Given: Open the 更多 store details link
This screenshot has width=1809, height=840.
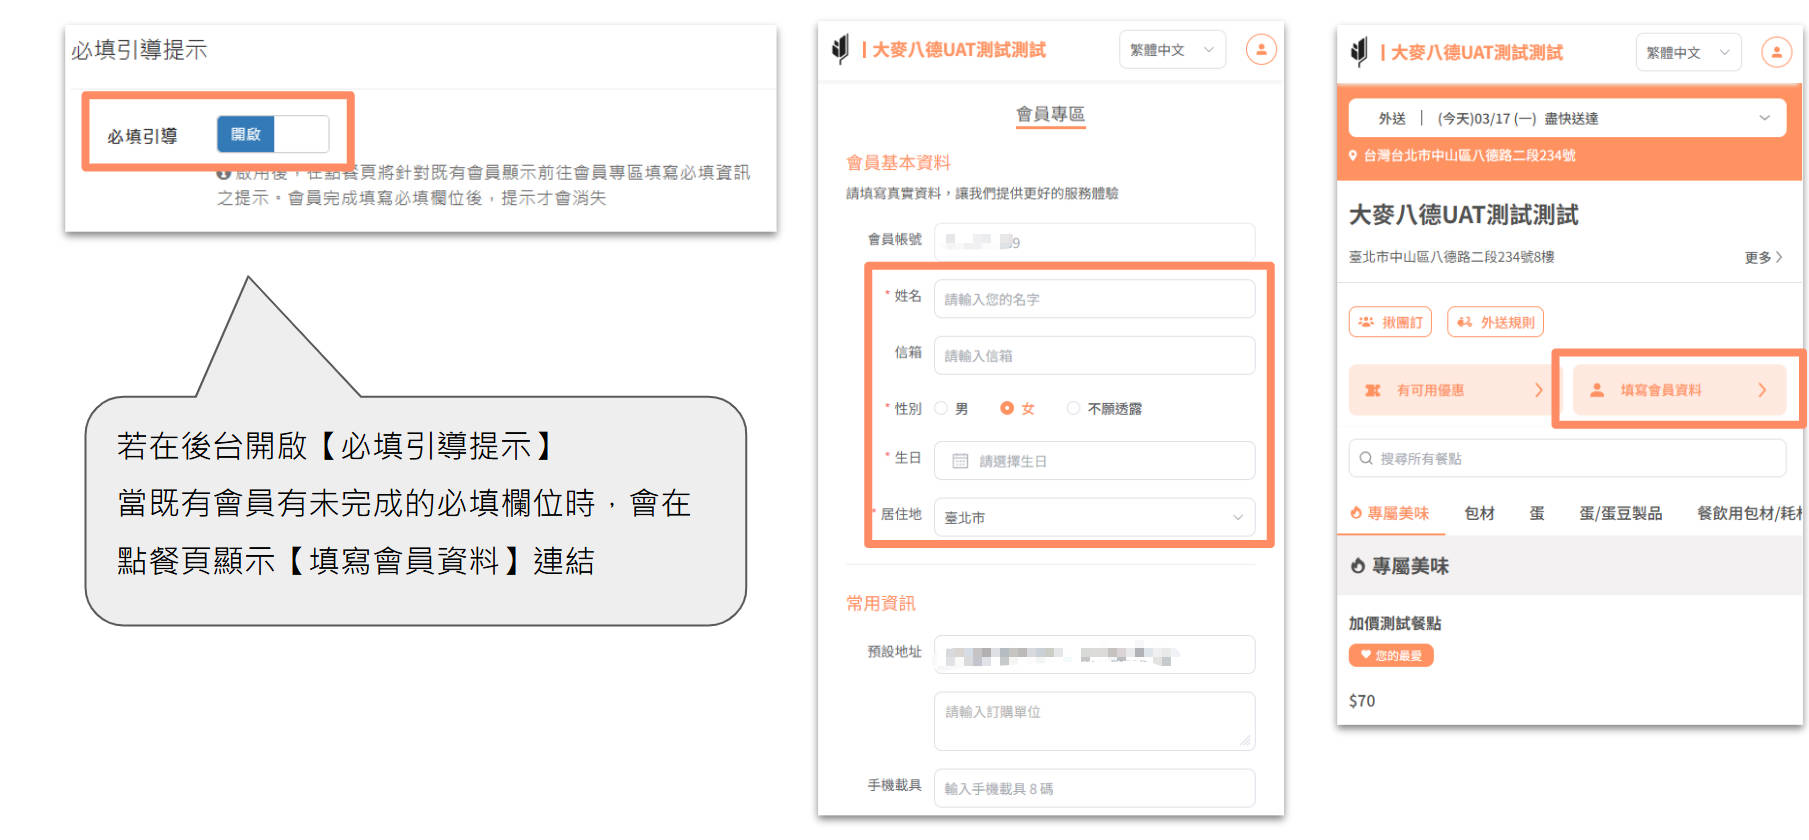Looking at the screenshot, I should 1763,257.
